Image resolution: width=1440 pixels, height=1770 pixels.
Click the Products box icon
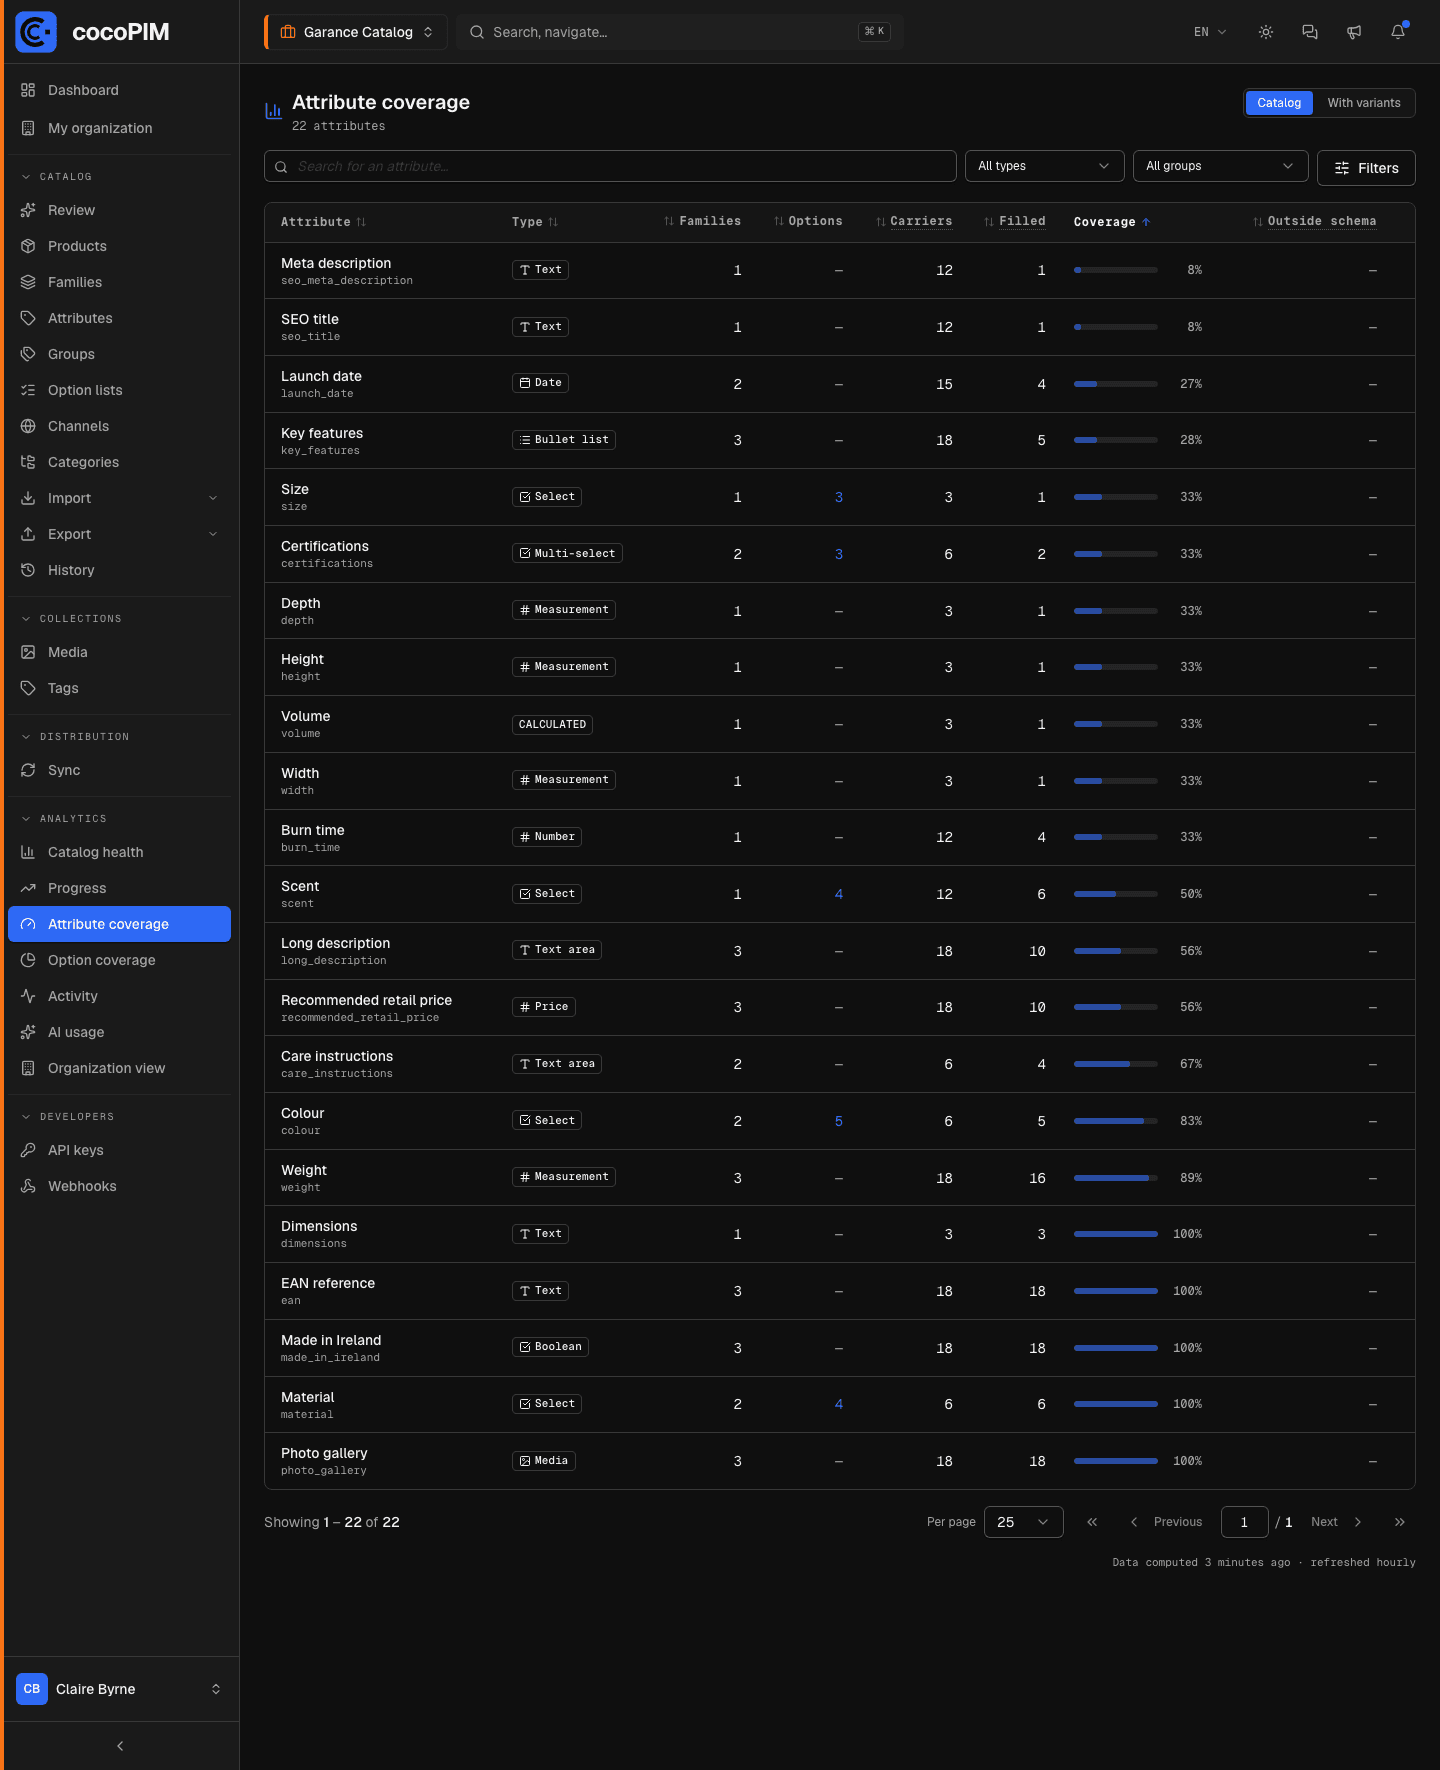[x=28, y=246]
